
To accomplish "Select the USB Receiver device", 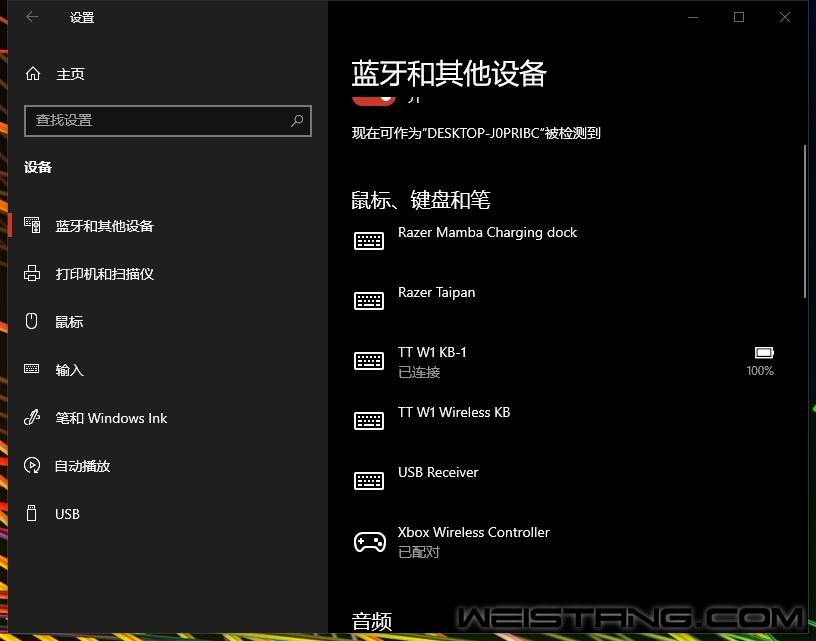I will [x=565, y=480].
